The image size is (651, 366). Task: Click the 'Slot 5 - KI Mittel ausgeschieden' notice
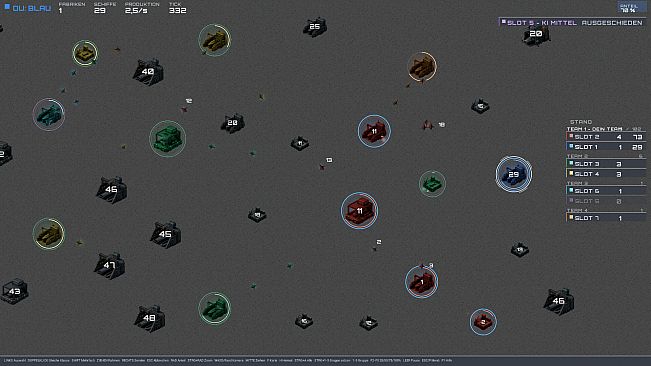[x=572, y=22]
